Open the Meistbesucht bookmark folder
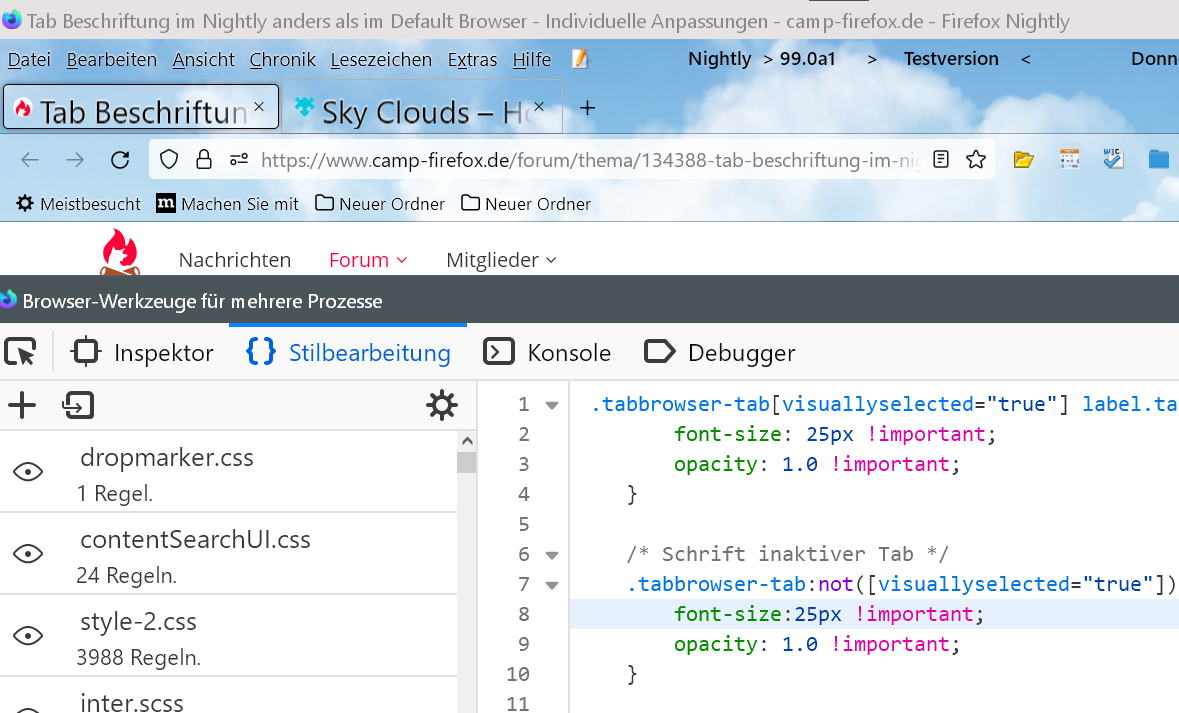 (x=79, y=204)
